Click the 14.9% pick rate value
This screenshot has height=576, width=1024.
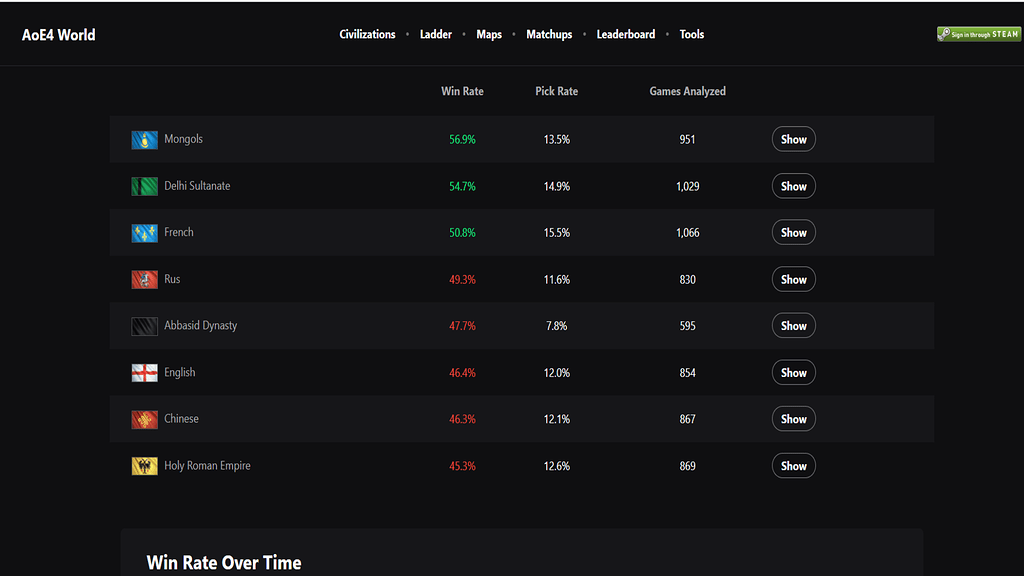pos(556,187)
